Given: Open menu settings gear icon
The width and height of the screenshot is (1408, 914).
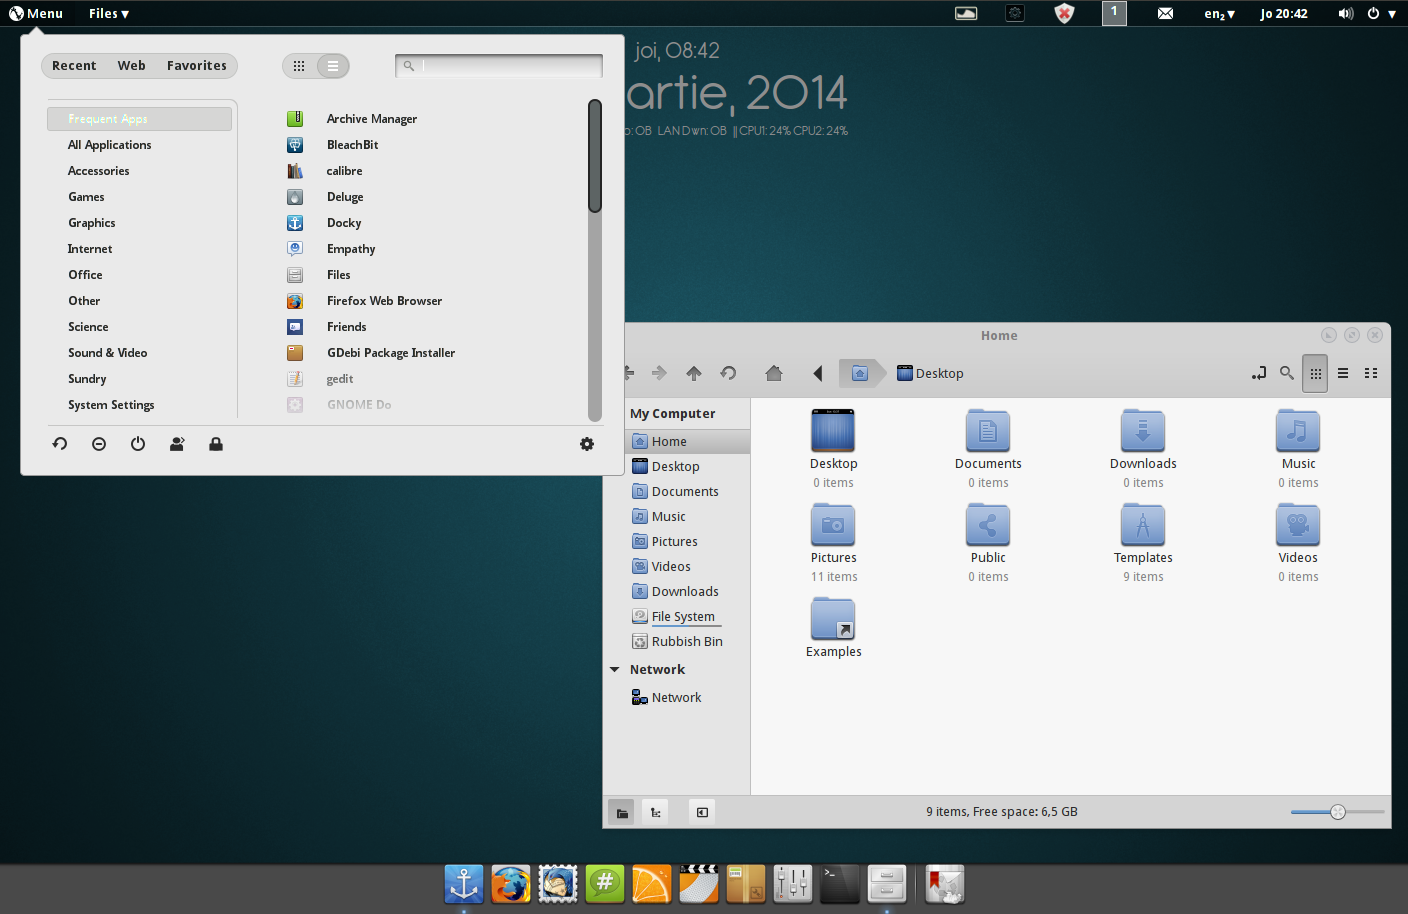Looking at the screenshot, I should point(587,444).
